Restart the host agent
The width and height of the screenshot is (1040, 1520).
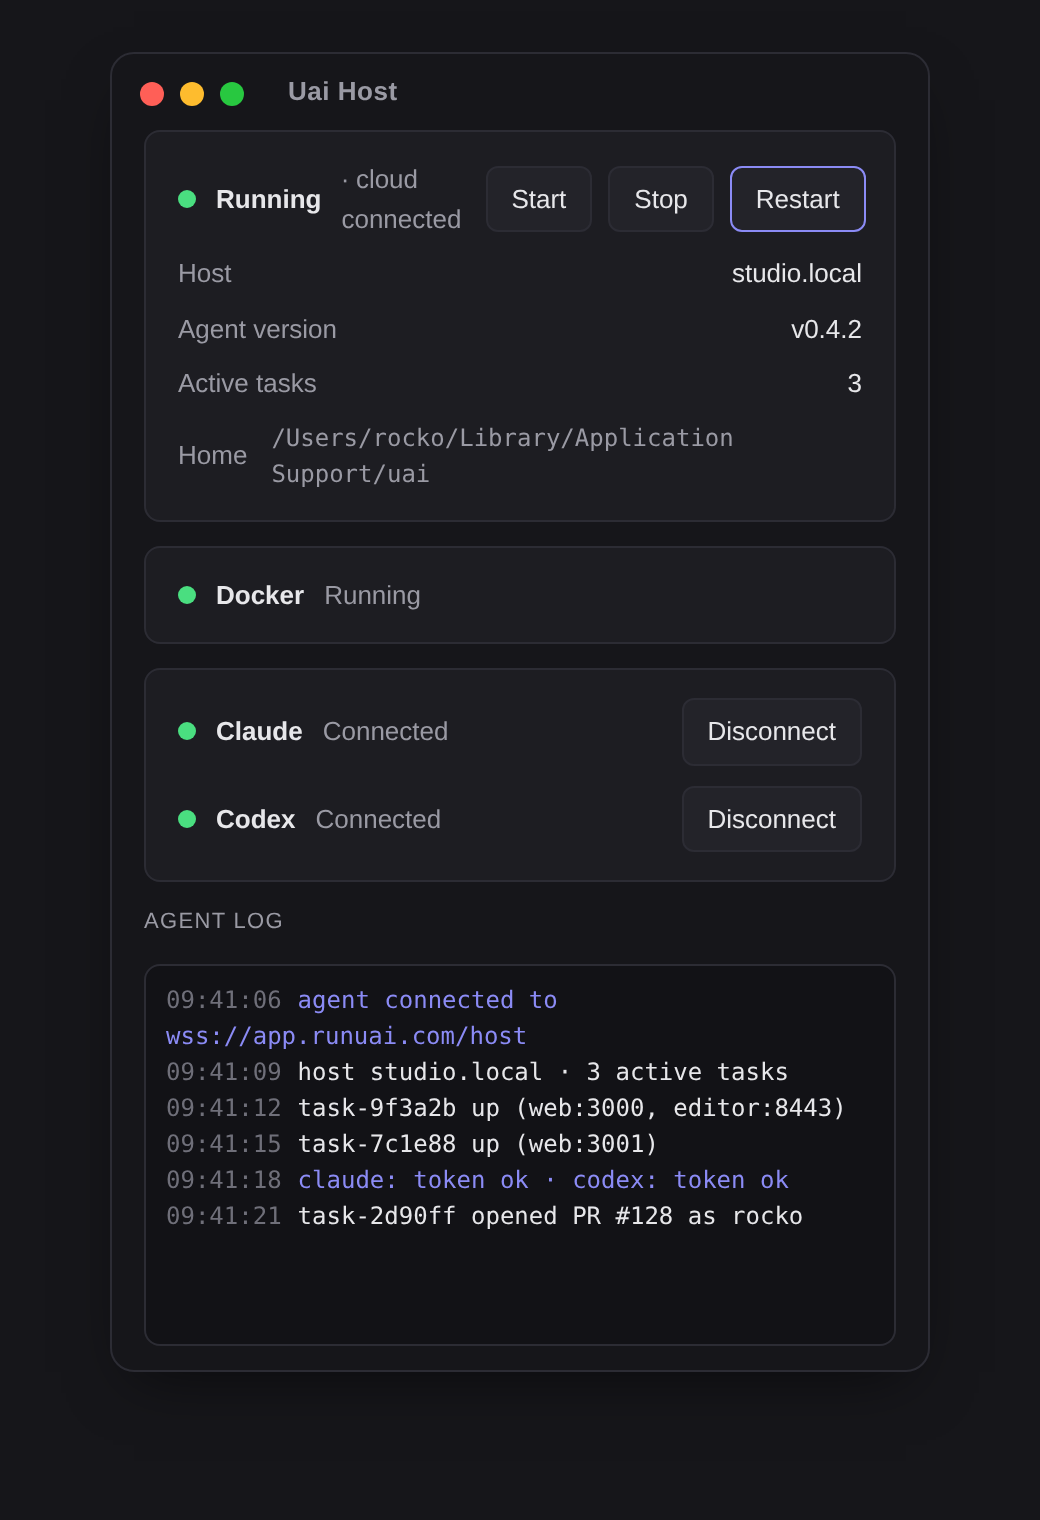[x=798, y=199]
